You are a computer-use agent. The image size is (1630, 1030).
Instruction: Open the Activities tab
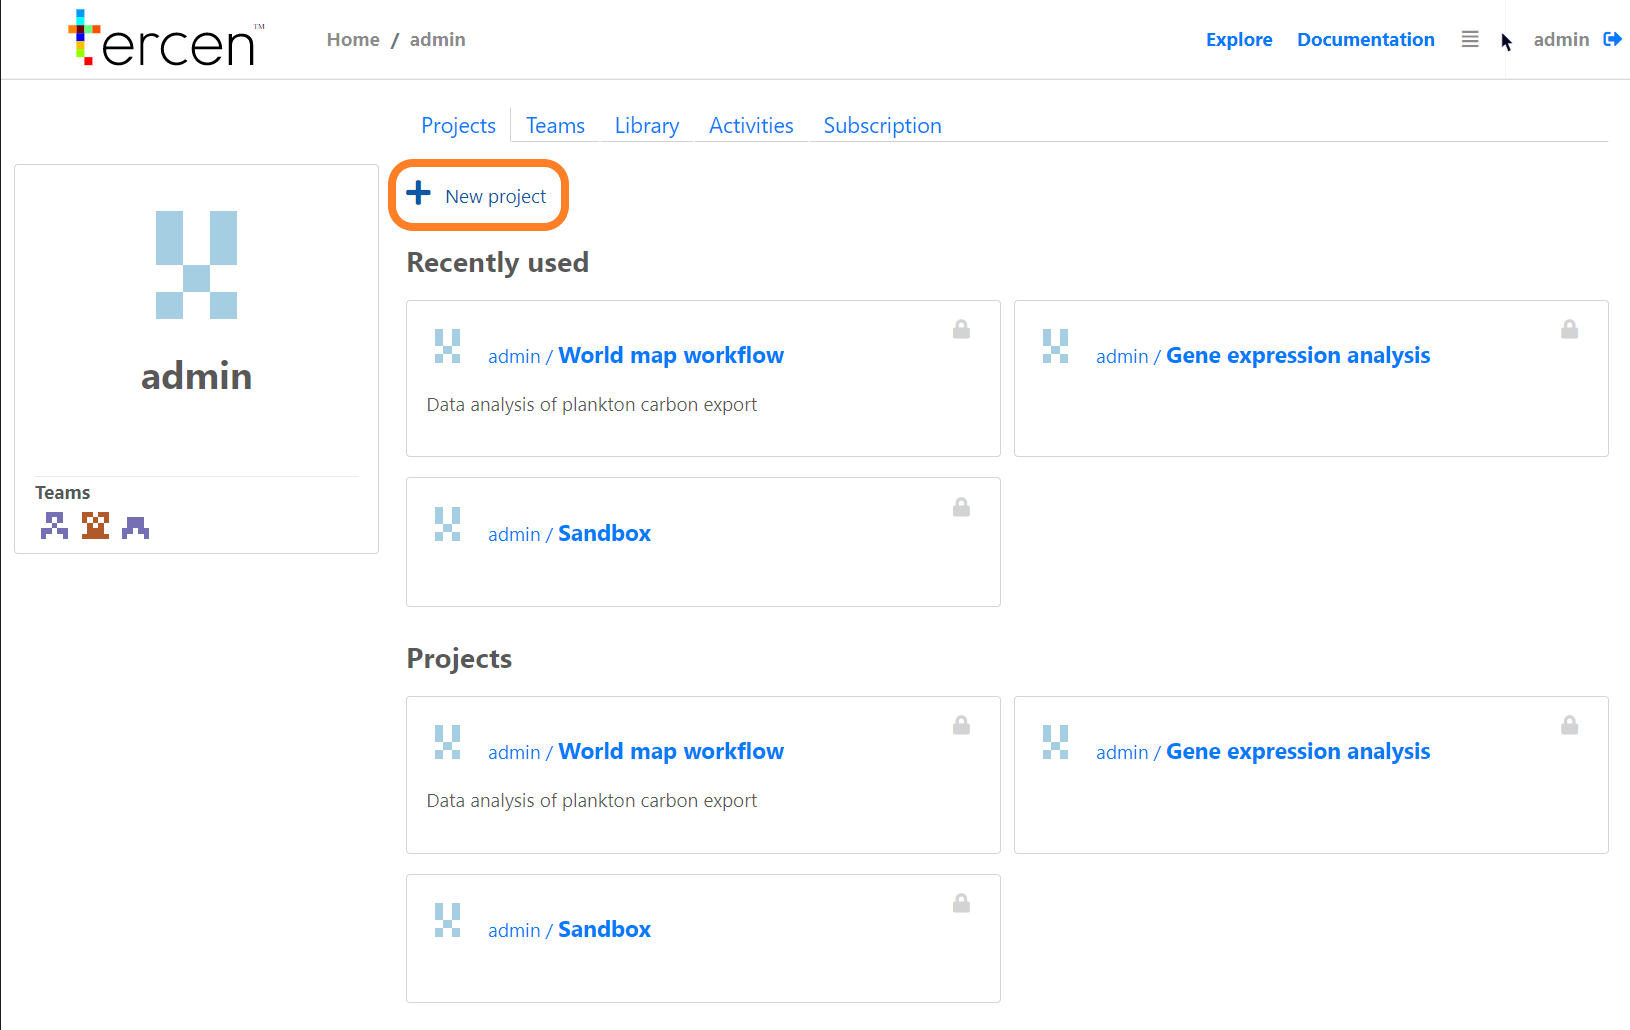[751, 125]
